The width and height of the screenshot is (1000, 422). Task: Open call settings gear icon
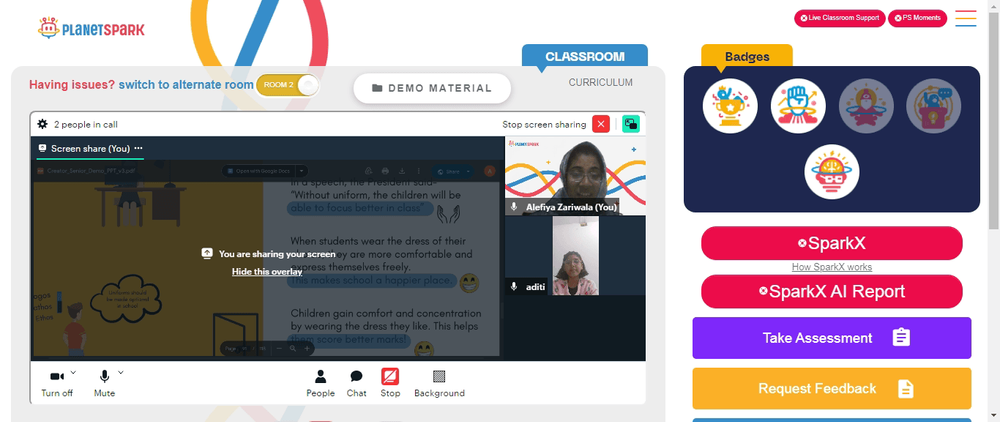click(42, 124)
